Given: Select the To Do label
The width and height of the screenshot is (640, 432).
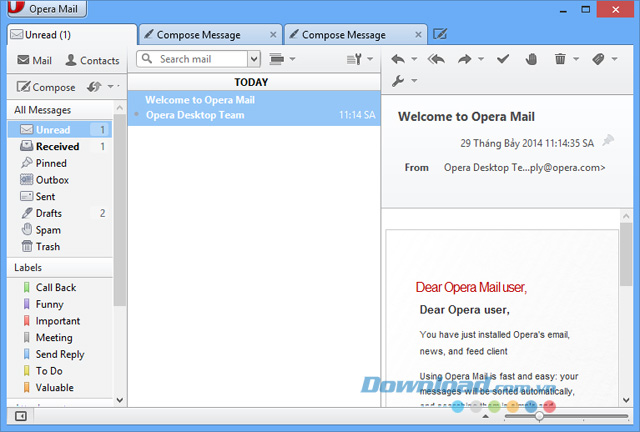Looking at the screenshot, I should 60,371.
